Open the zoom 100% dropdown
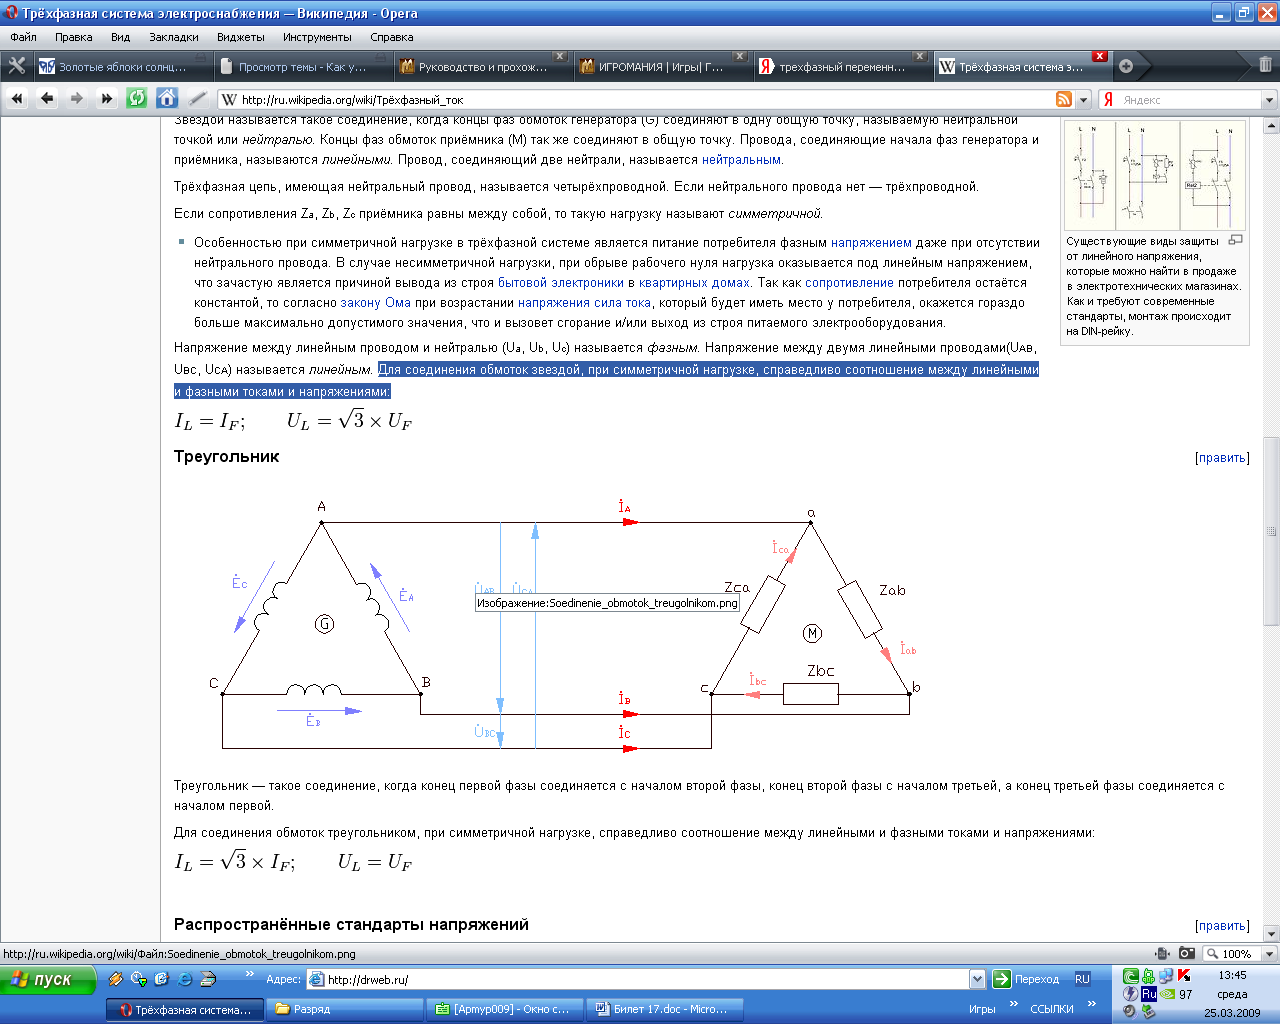Viewport: 1280px width, 1024px height. [x=1269, y=954]
